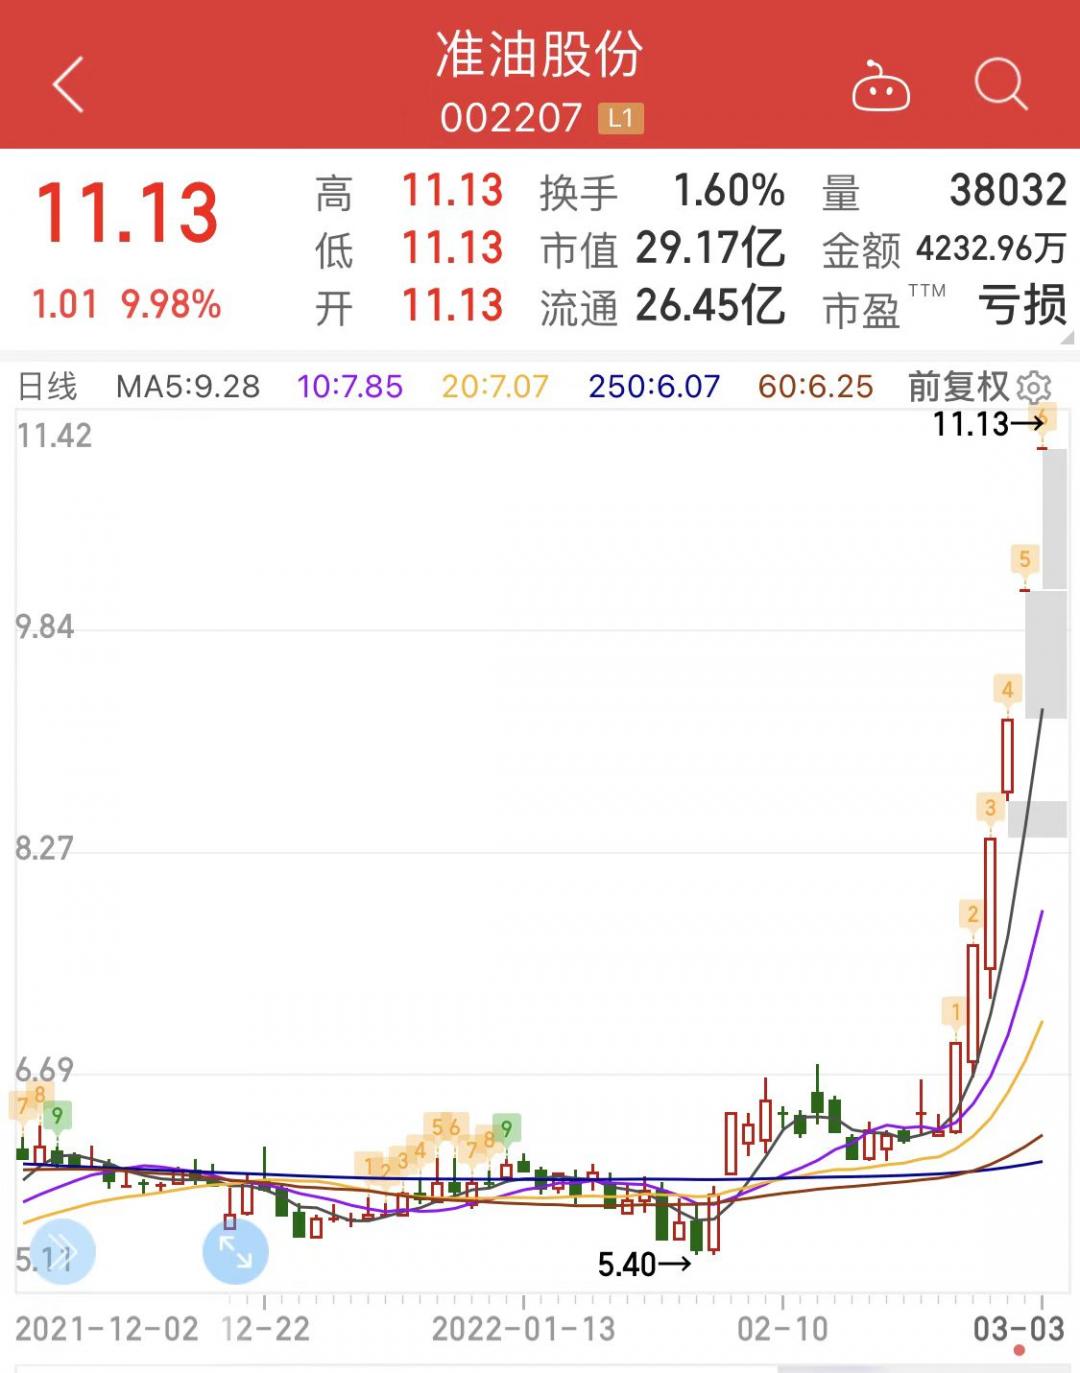This screenshot has height=1373, width=1080.
Task: Tap amount 4232.96万
Action: pos(991,248)
